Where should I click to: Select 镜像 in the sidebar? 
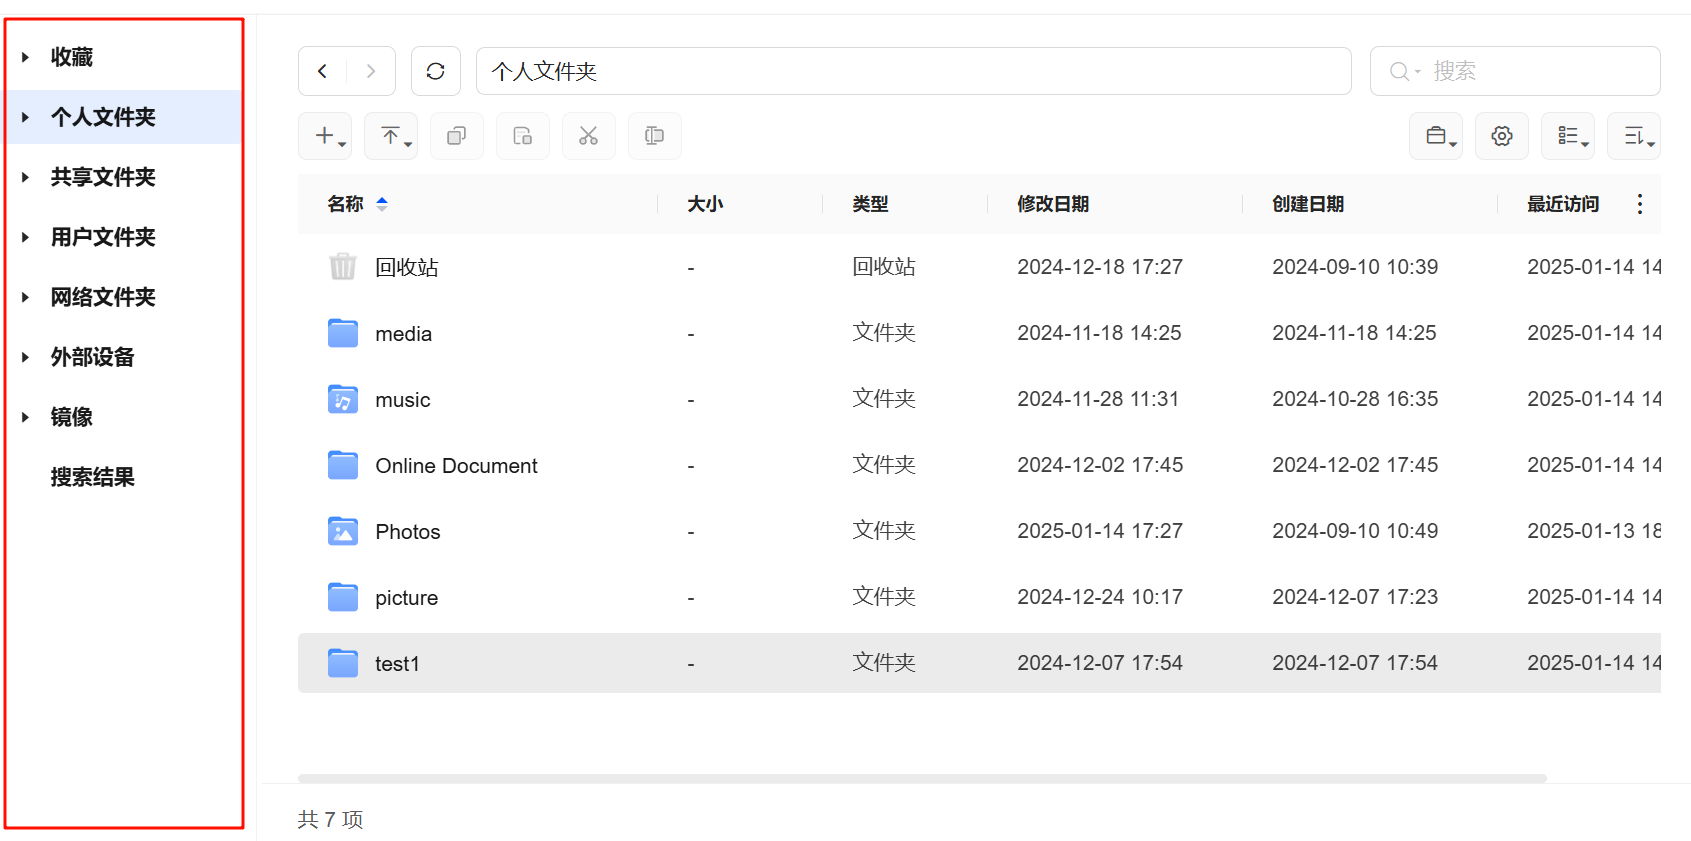coord(72,417)
